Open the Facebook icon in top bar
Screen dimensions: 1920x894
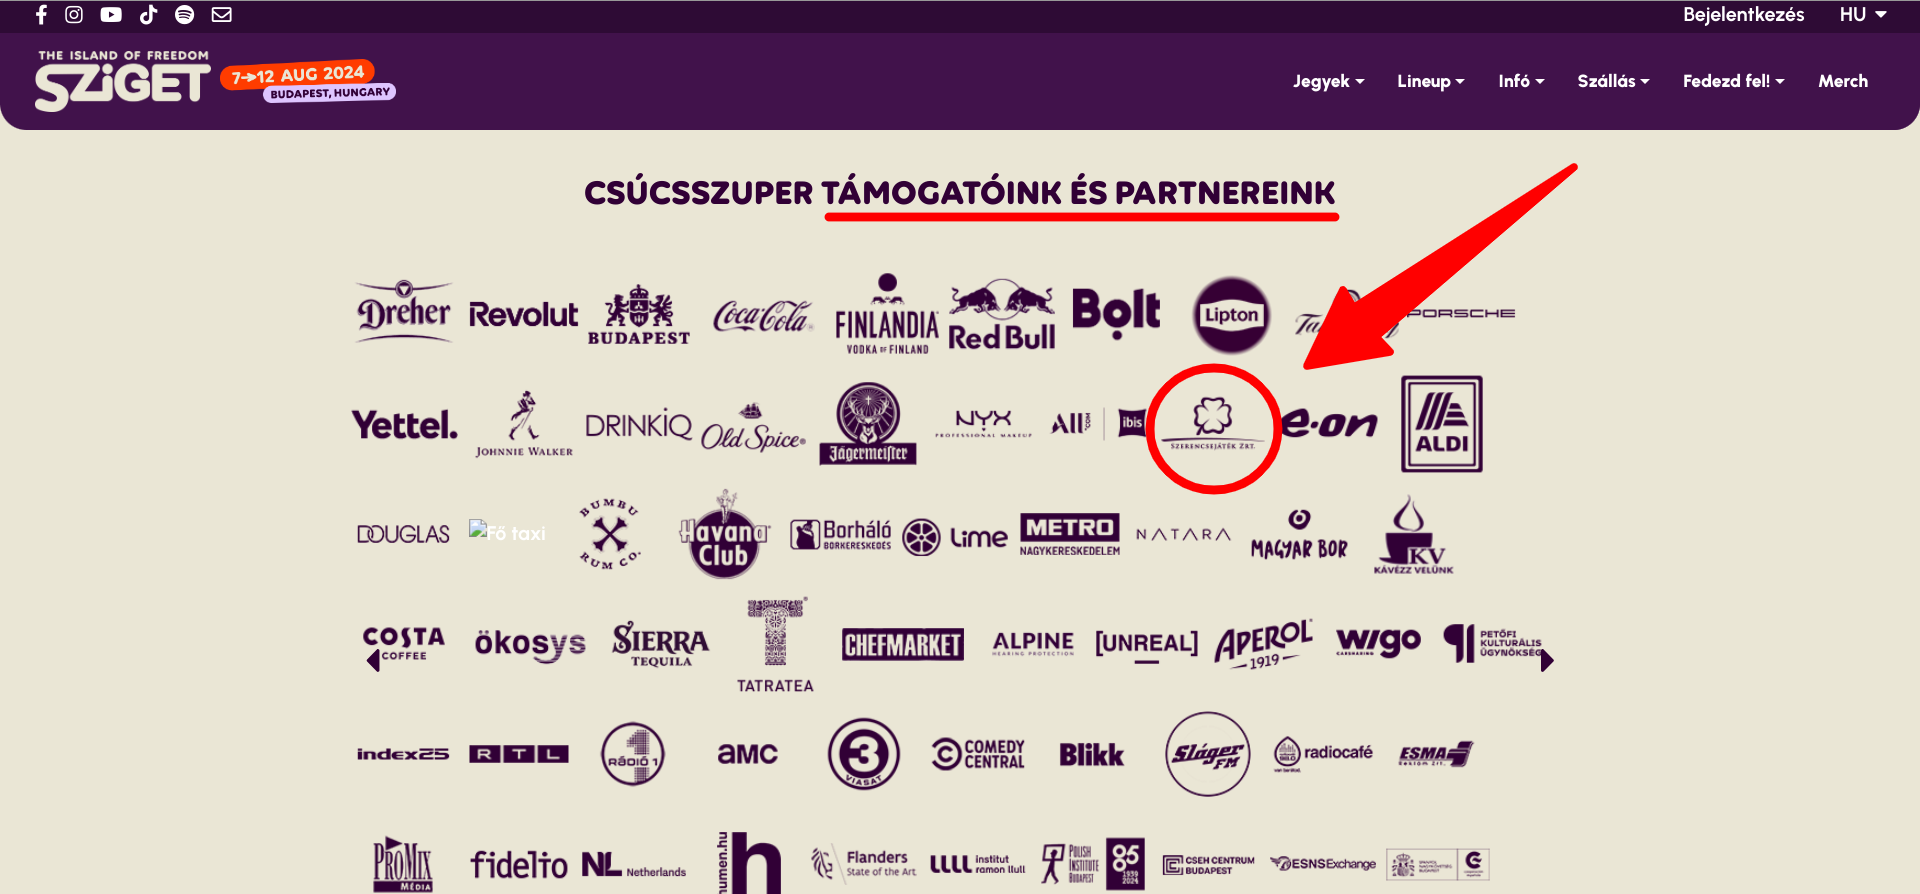click(x=41, y=15)
